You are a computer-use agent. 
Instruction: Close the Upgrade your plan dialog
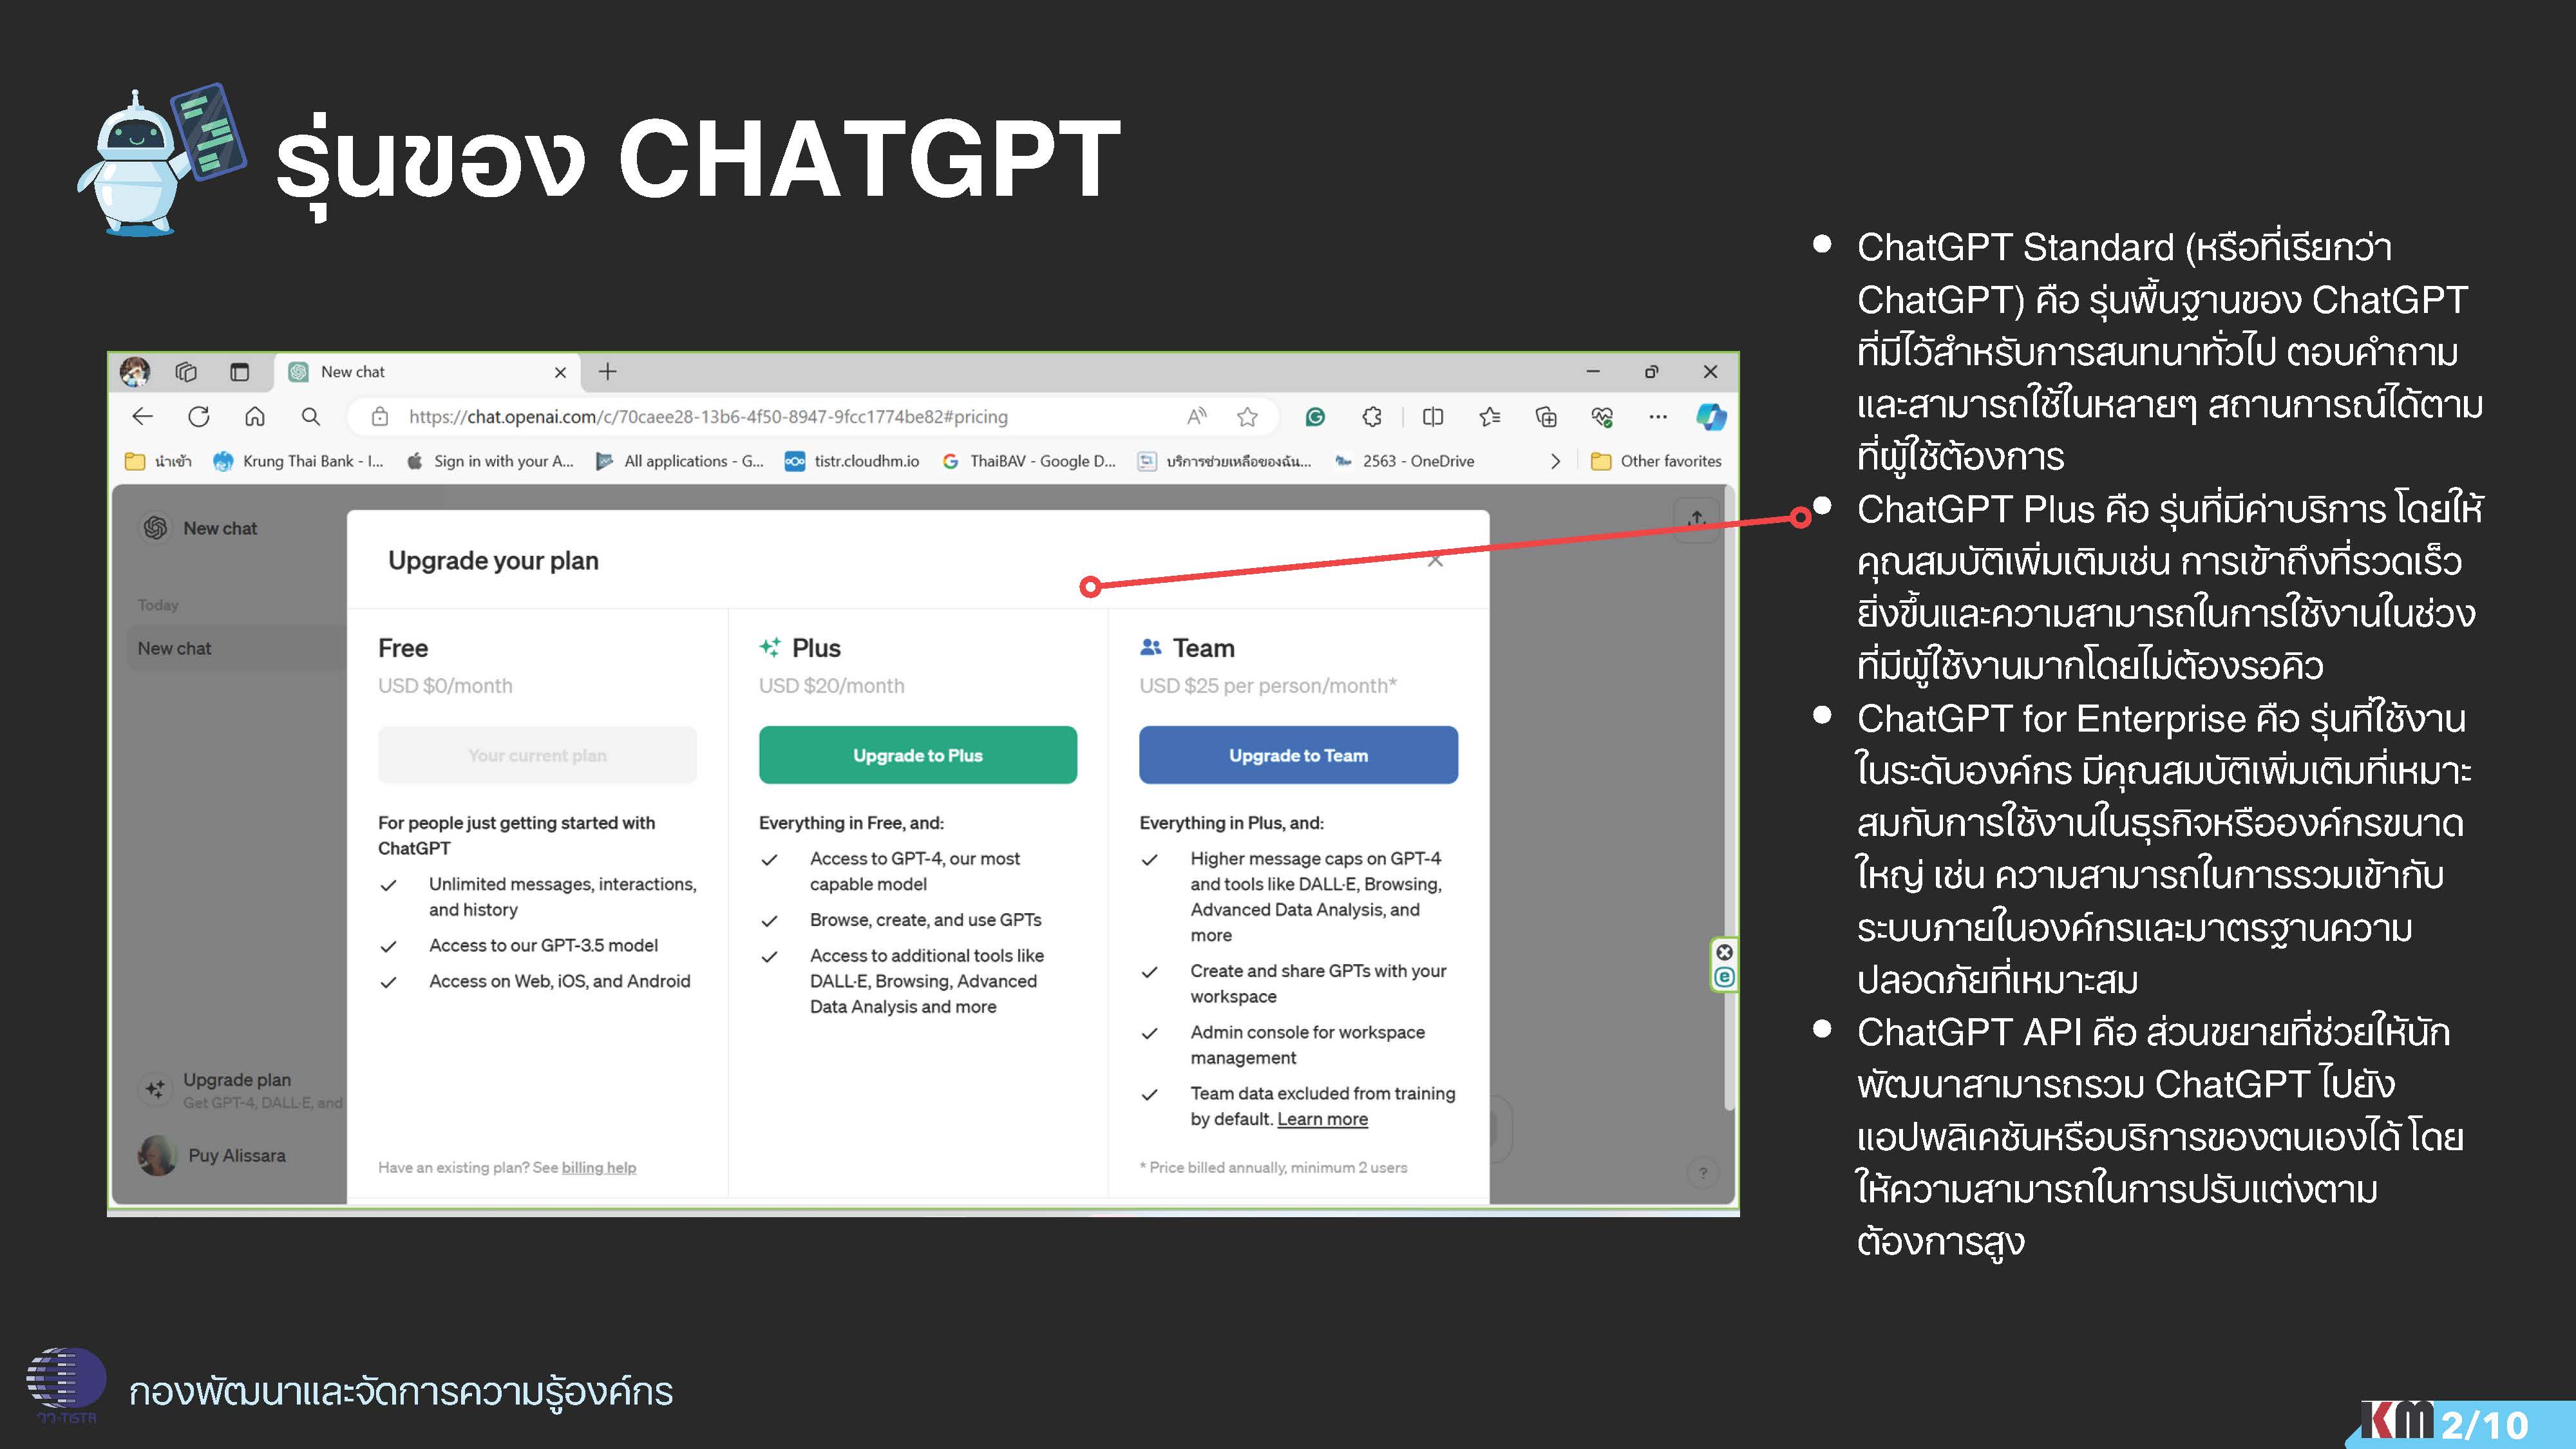[1435, 561]
